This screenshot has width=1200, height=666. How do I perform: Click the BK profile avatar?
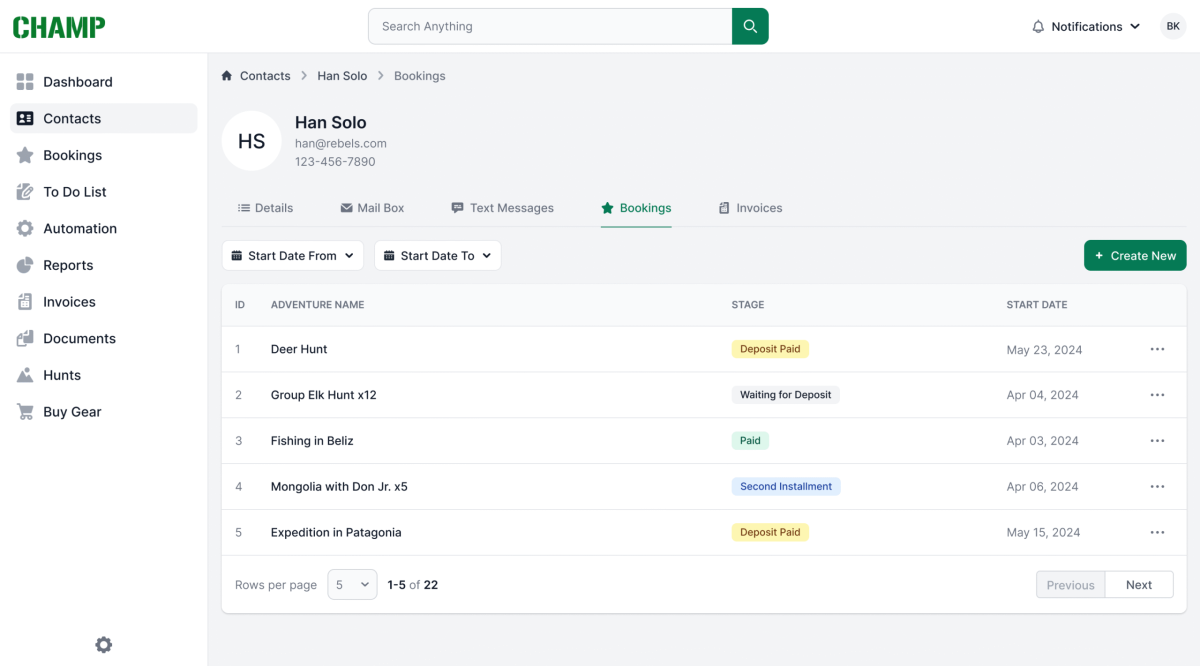click(x=1172, y=26)
